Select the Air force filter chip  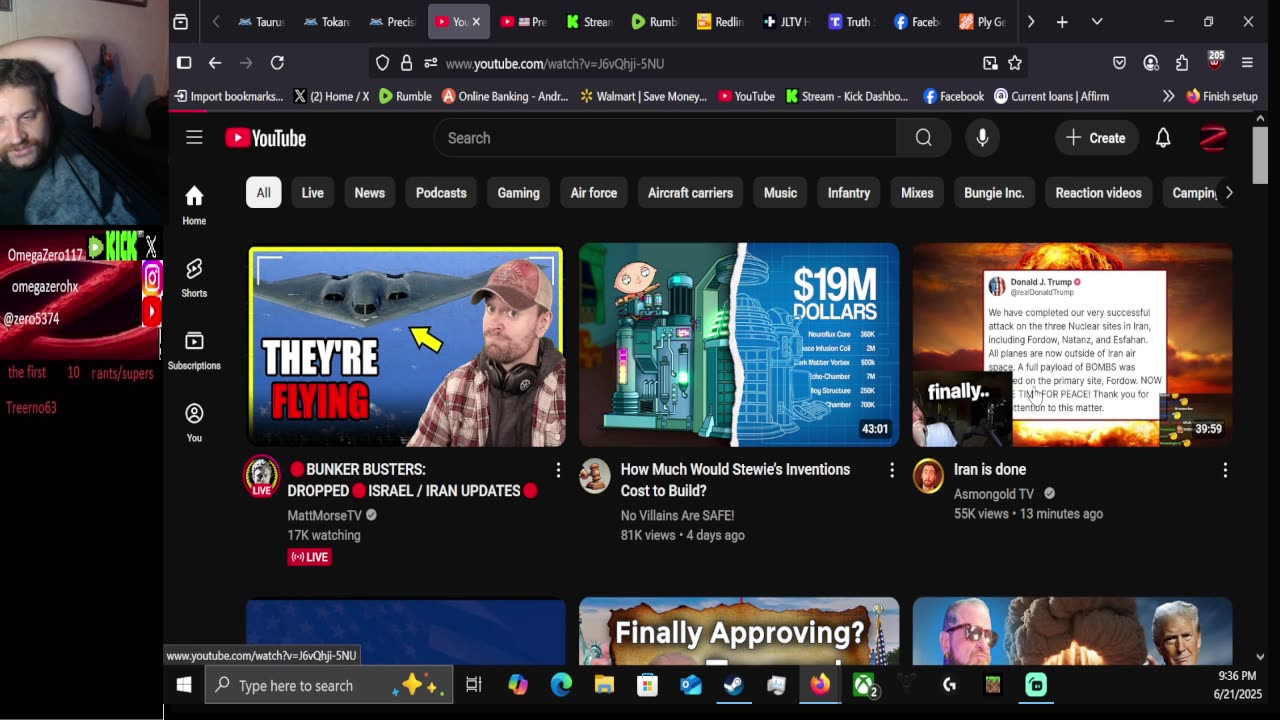pyautogui.click(x=594, y=193)
